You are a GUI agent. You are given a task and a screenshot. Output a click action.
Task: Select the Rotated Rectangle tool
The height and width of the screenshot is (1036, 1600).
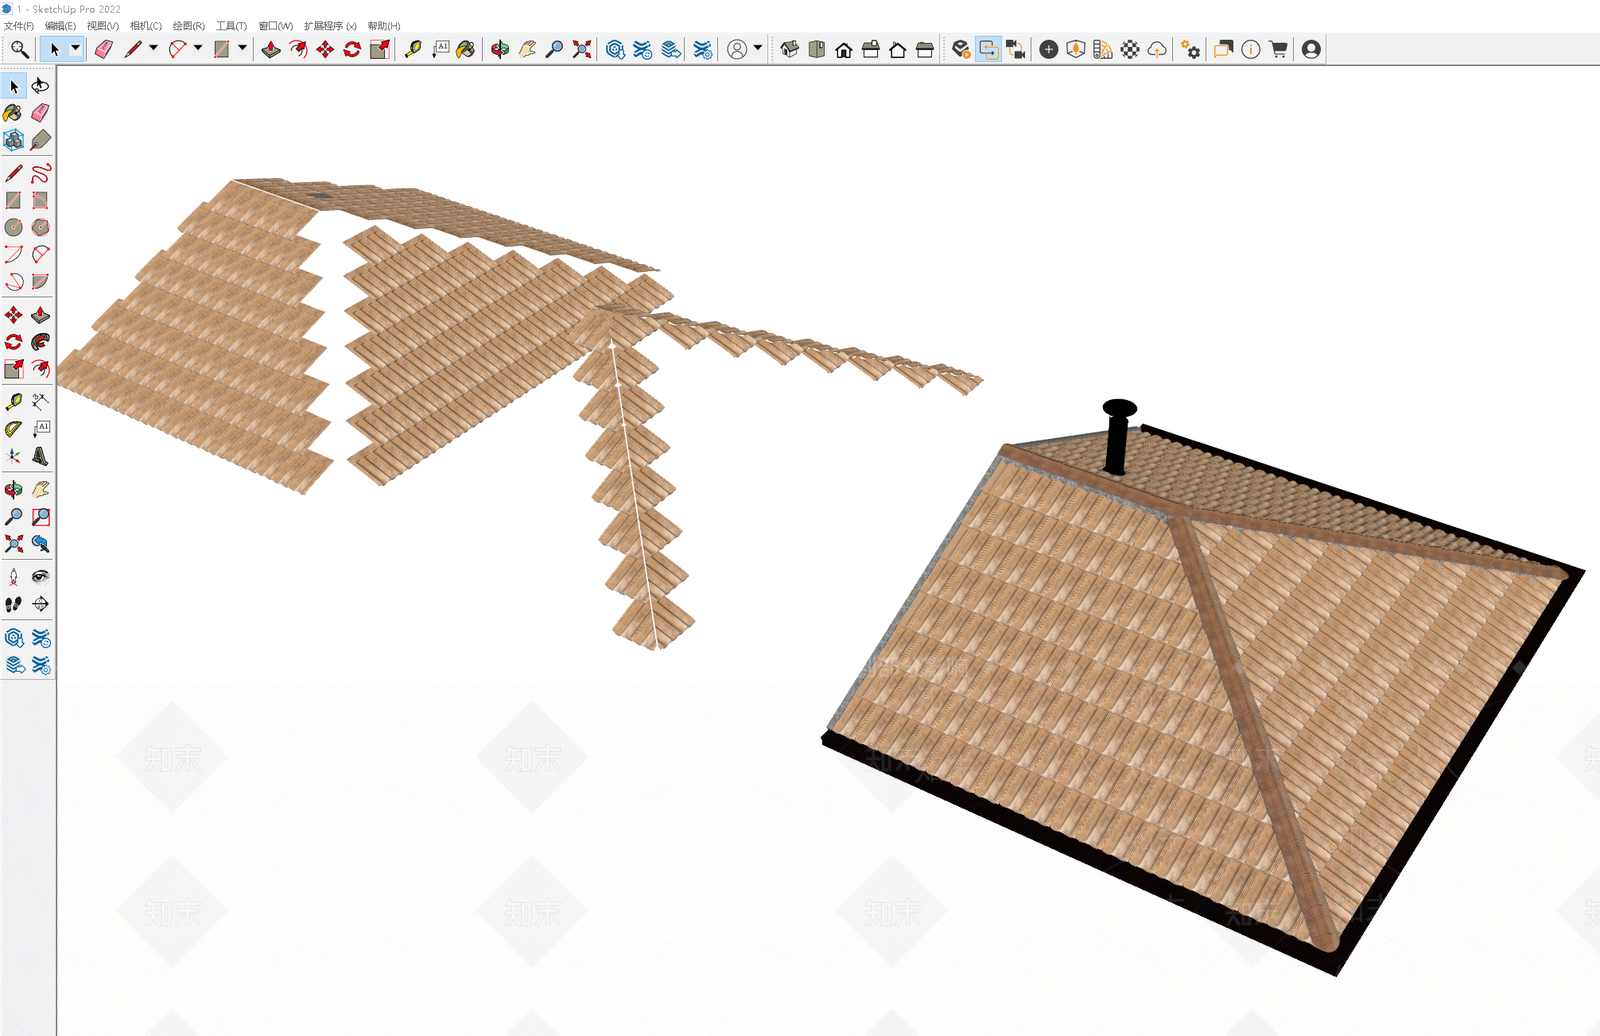point(40,200)
